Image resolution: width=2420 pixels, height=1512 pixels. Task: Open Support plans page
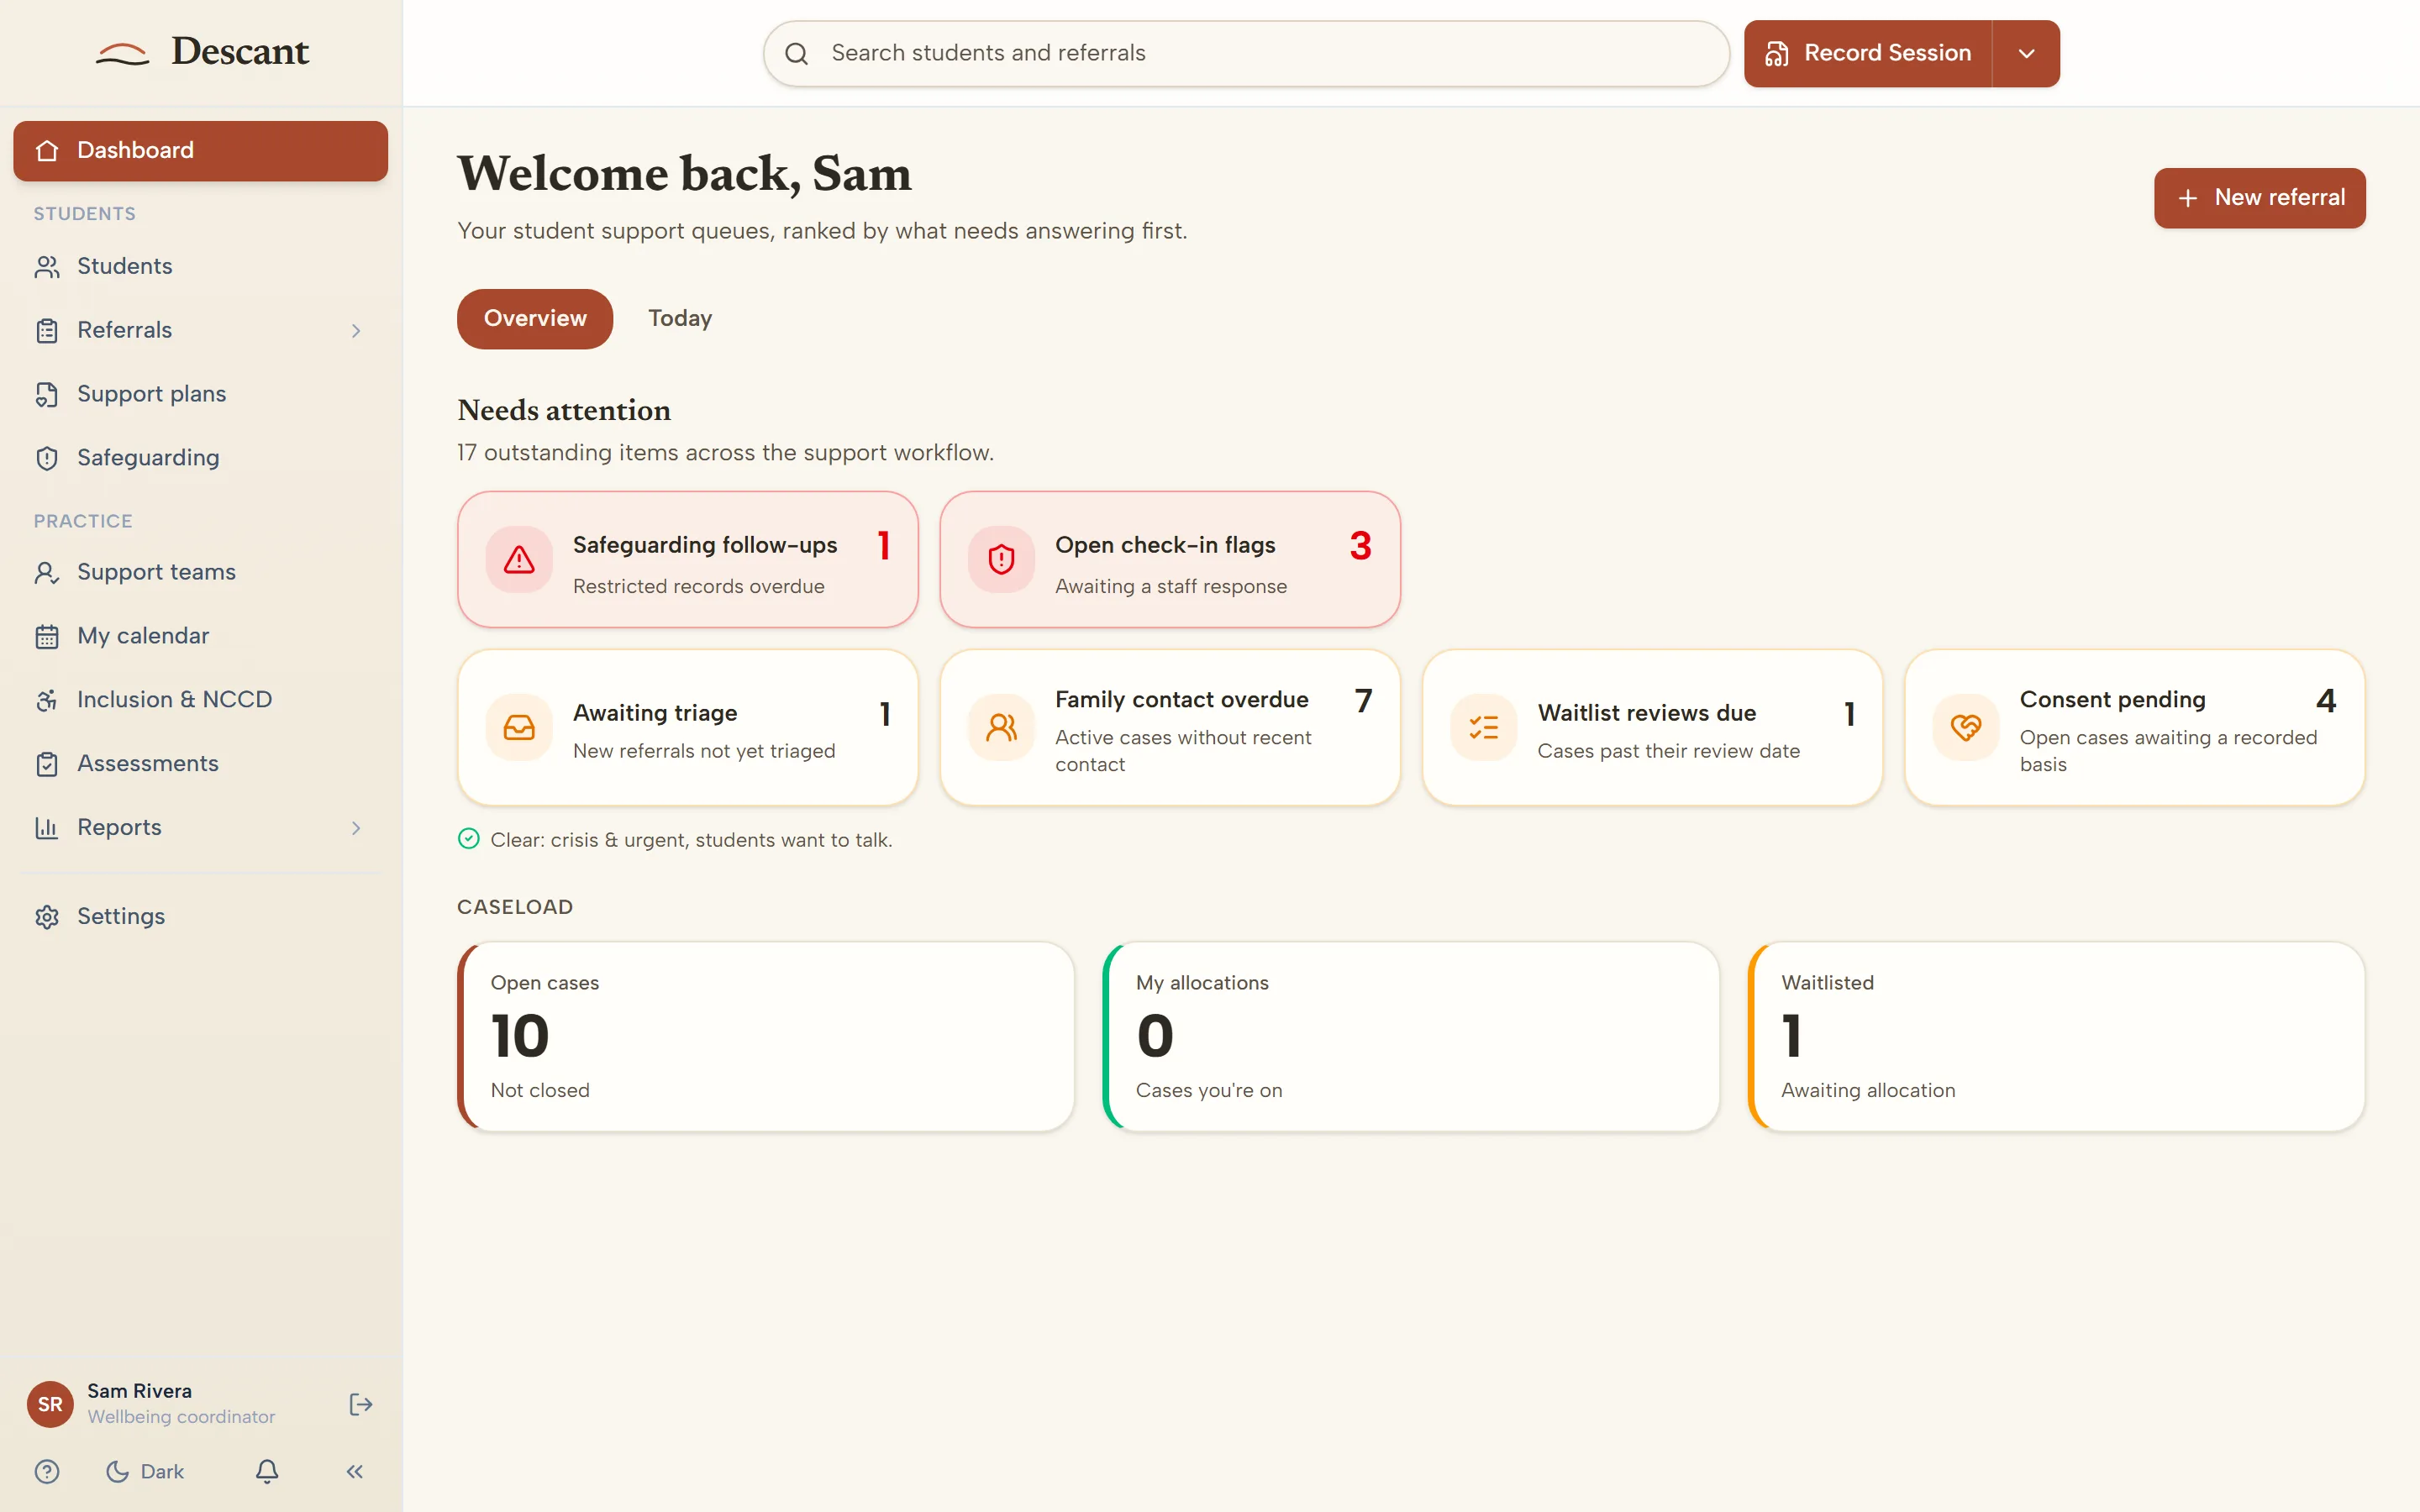point(200,394)
